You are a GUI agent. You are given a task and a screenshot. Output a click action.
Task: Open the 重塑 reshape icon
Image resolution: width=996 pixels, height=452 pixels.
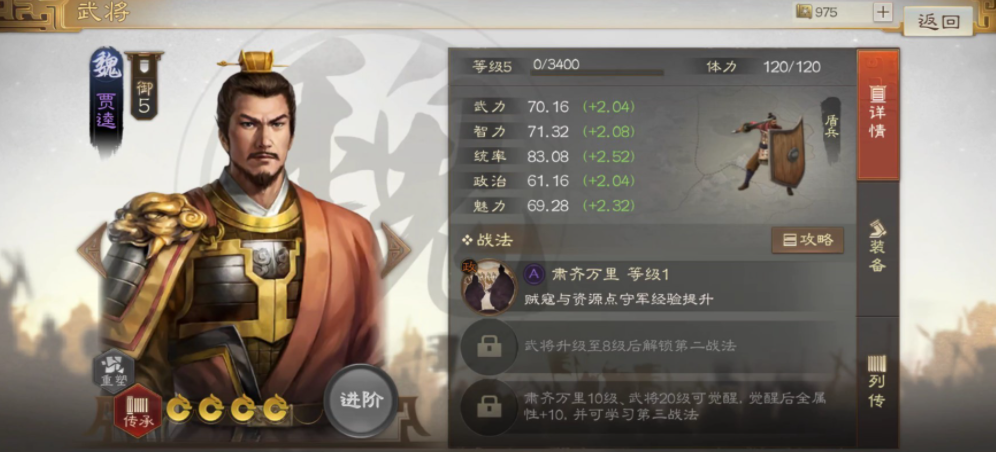[x=114, y=371]
